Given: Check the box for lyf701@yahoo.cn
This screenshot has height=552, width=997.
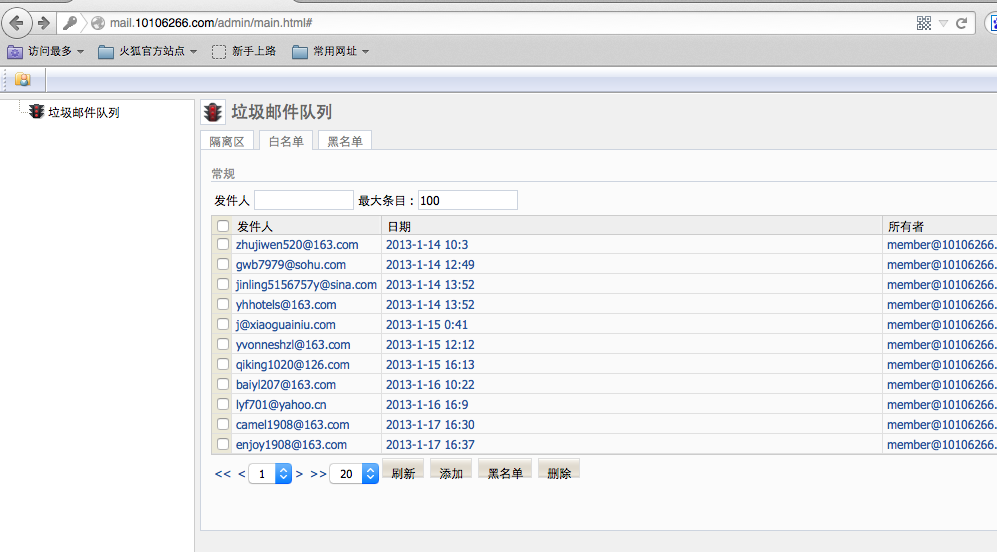Looking at the screenshot, I should (x=223, y=404).
